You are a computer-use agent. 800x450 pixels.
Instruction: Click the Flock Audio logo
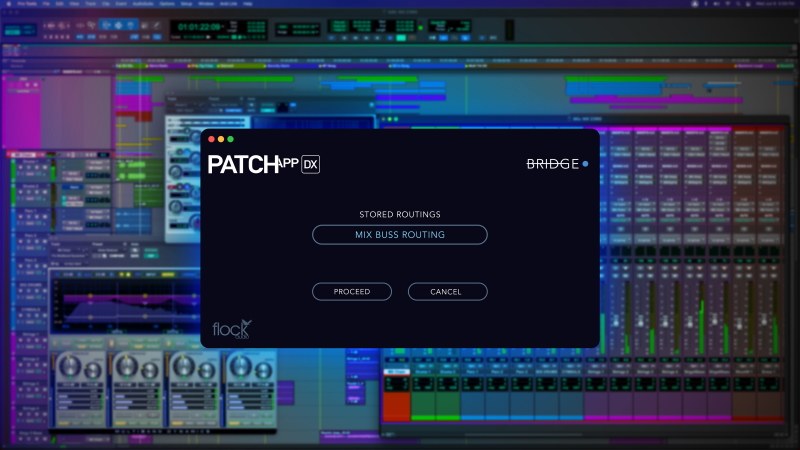click(x=231, y=329)
